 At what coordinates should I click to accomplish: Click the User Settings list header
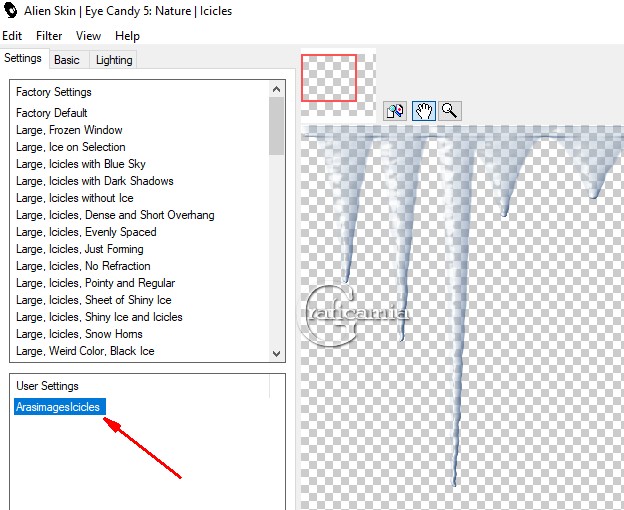[x=47, y=386]
